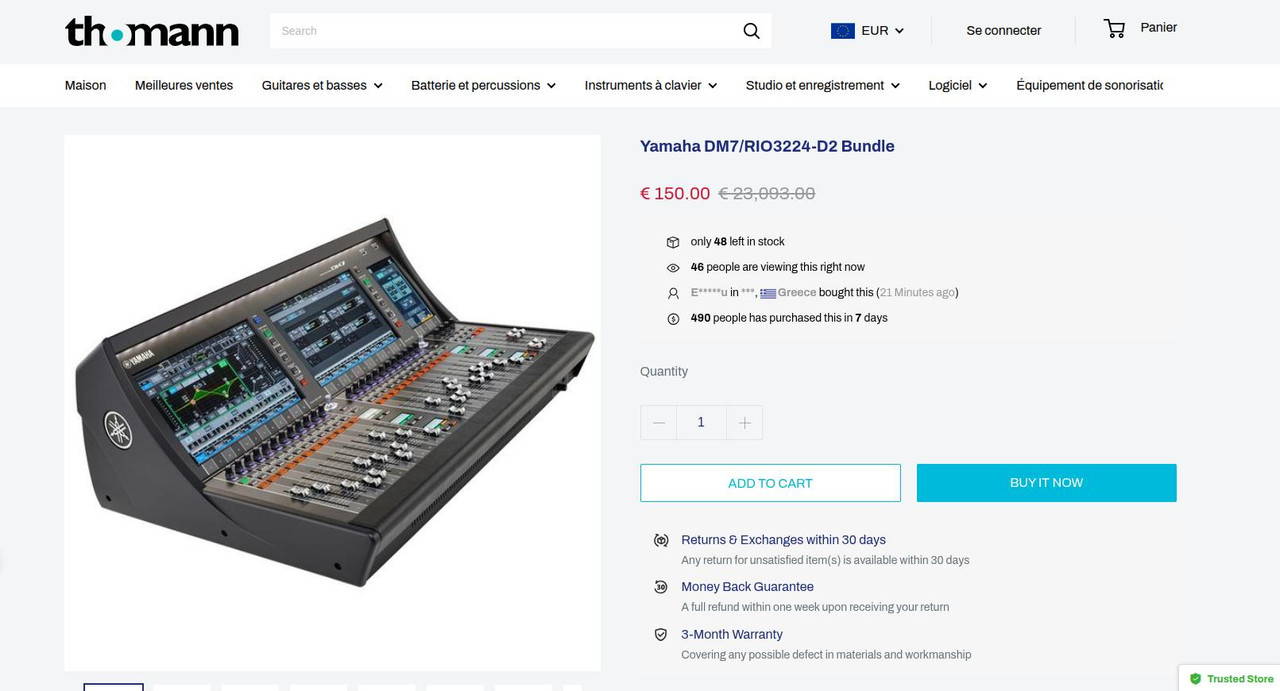Screen dimensions: 1280x691
Task: Click the purchases coin icon
Action: 673,319
